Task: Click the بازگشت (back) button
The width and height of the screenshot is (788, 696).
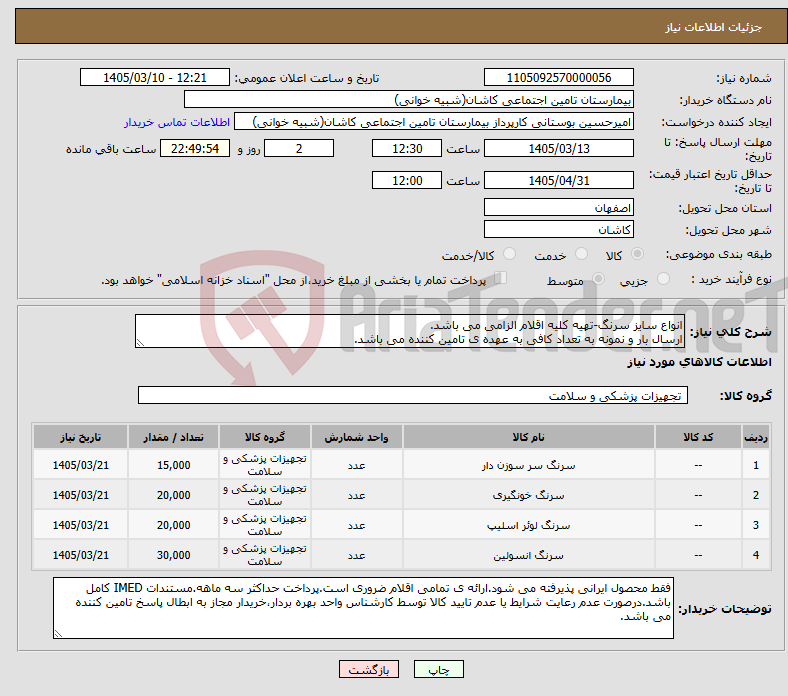Action: click(x=369, y=669)
